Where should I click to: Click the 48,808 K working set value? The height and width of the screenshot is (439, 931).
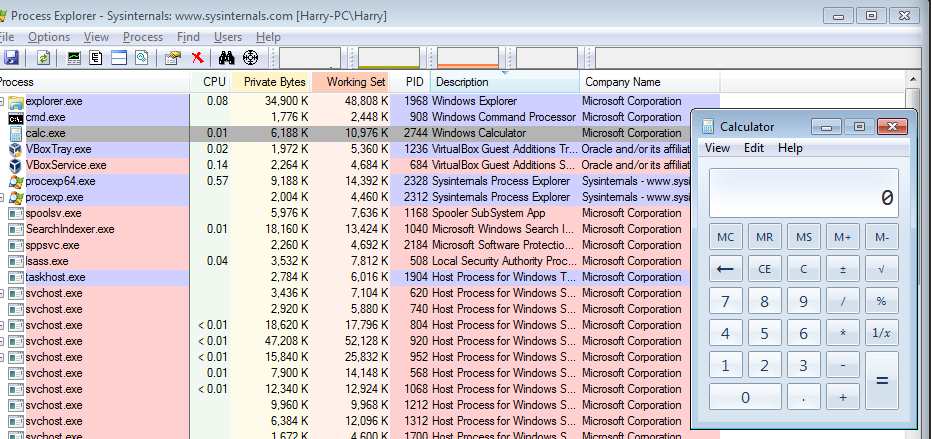pyautogui.click(x=366, y=102)
